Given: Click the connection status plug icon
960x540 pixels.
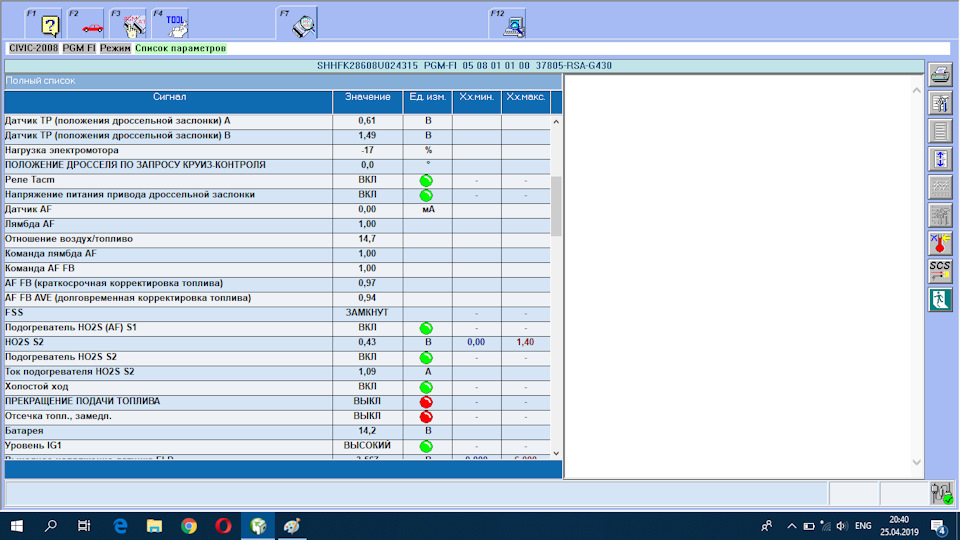Looking at the screenshot, I should (x=941, y=493).
